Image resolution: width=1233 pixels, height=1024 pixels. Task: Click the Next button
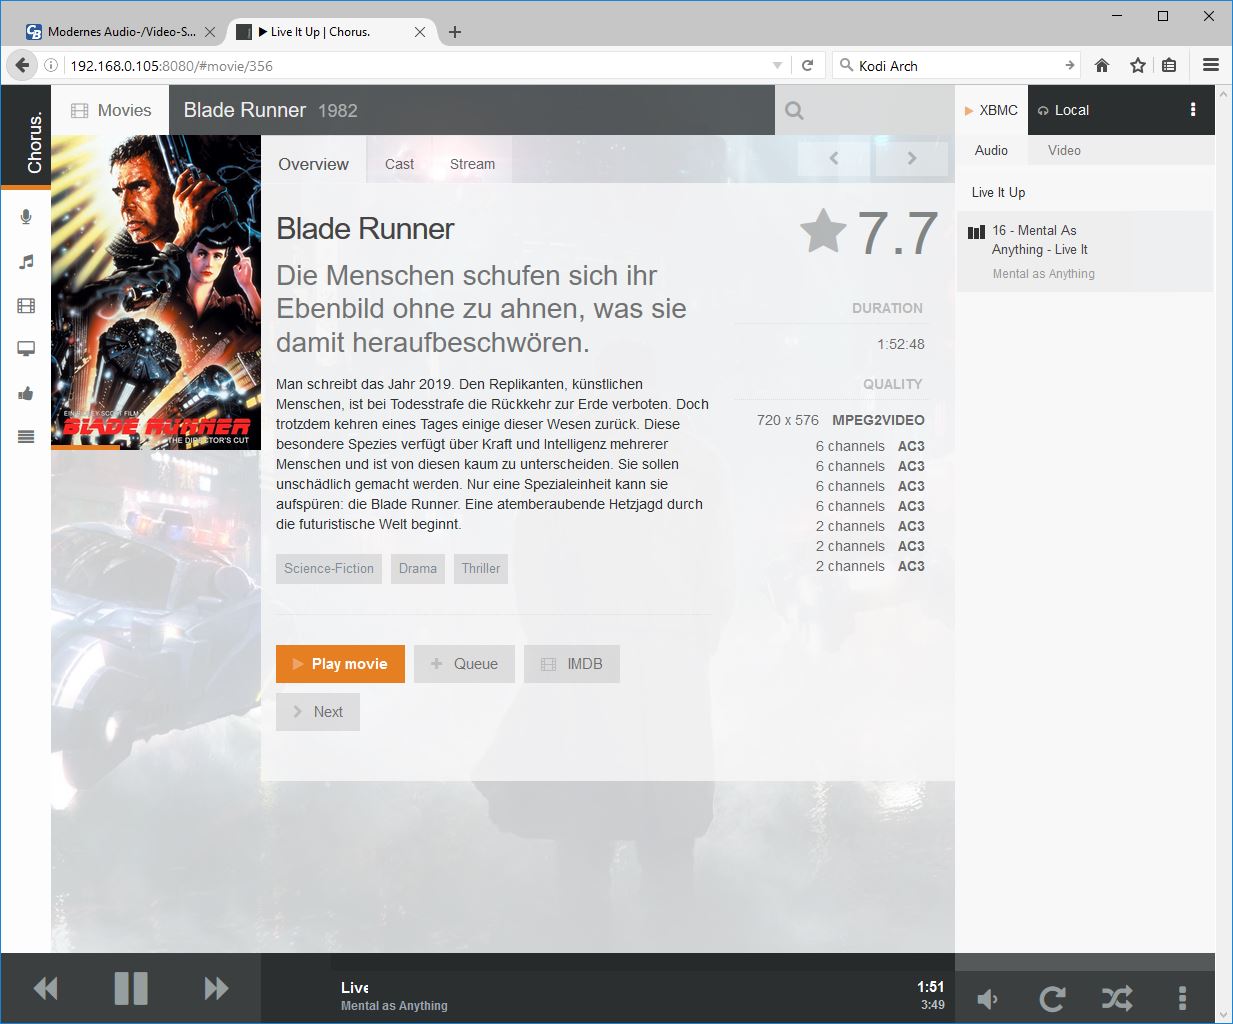318,712
